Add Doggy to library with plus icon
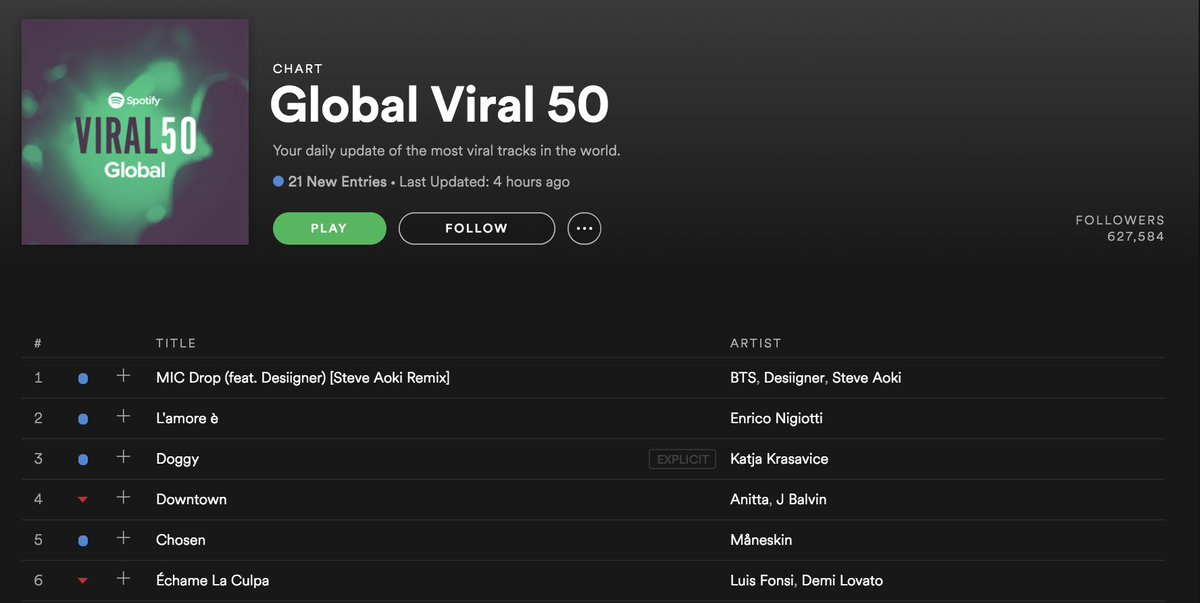The height and width of the screenshot is (603, 1200). click(123, 457)
